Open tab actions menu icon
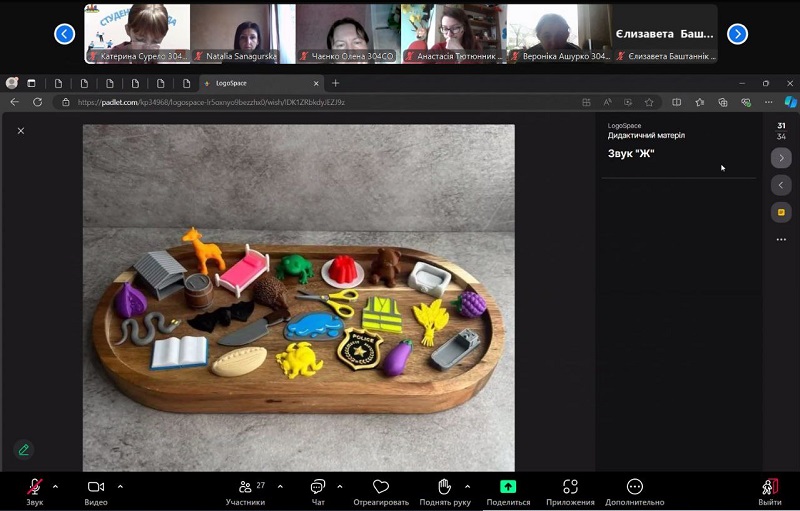This screenshot has width=800, height=511. tap(31, 83)
